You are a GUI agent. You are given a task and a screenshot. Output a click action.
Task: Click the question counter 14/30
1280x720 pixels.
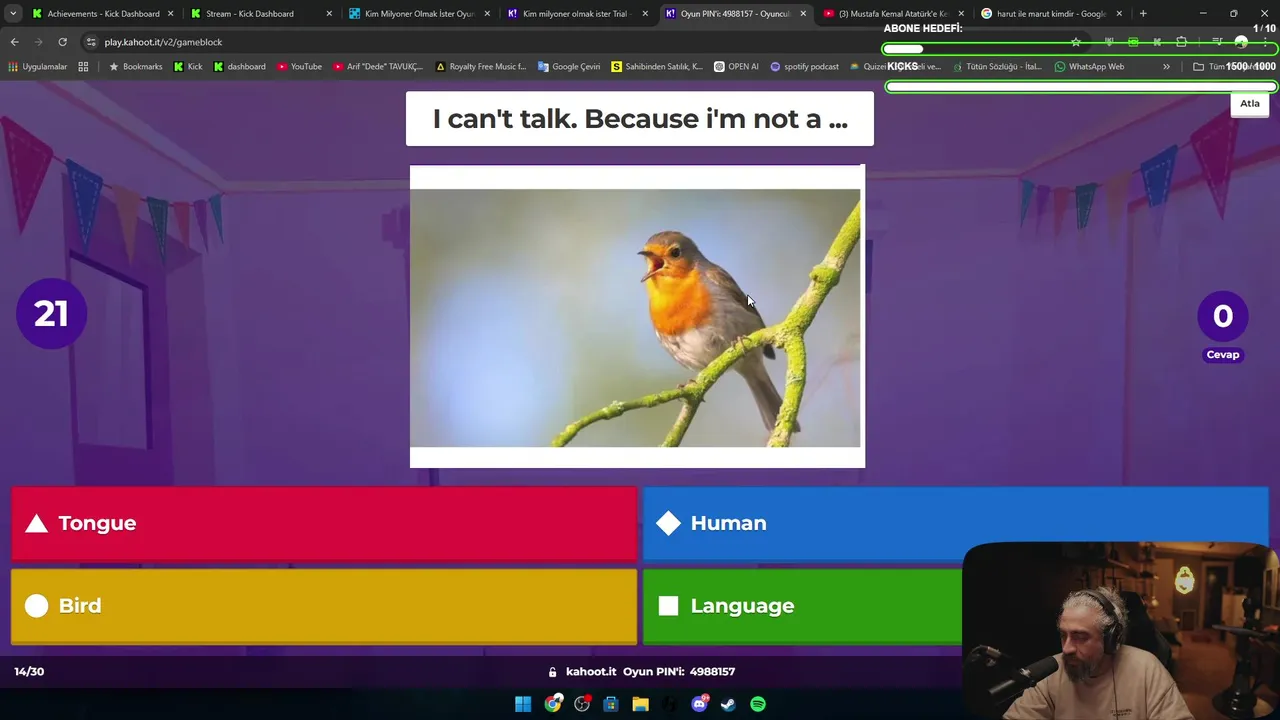click(29, 672)
